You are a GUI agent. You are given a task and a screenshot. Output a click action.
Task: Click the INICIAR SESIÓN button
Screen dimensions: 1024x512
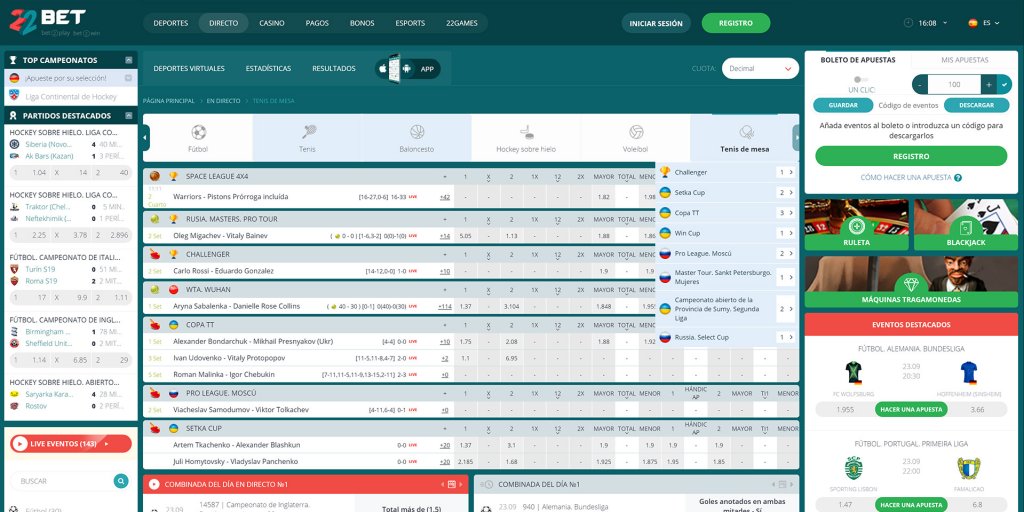[656, 24]
